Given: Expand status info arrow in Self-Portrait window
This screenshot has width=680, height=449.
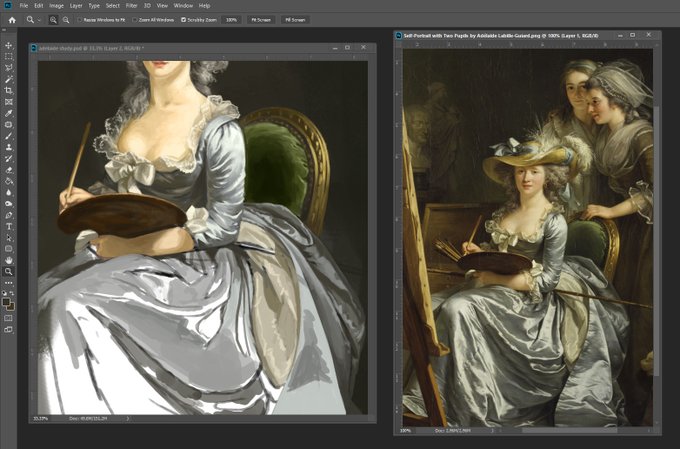Looking at the screenshot, I should point(492,431).
